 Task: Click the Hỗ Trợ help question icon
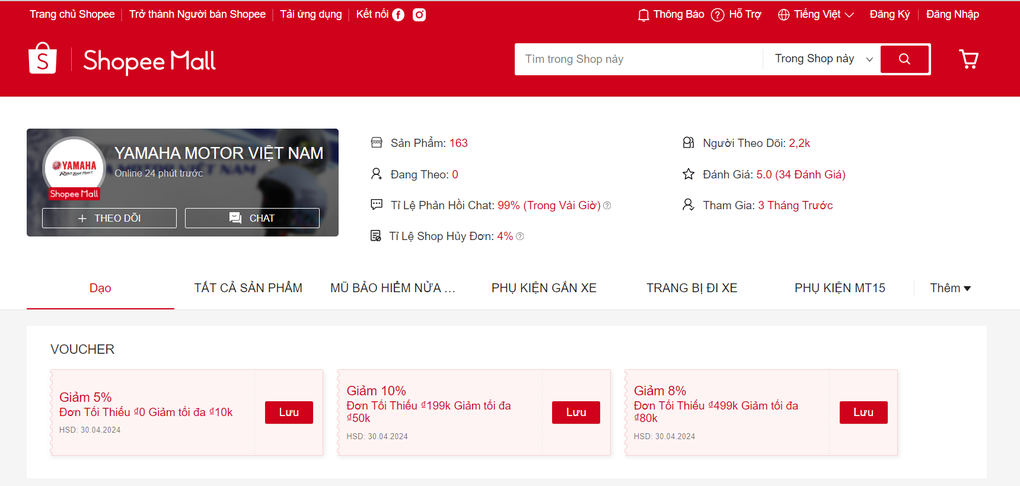717,15
